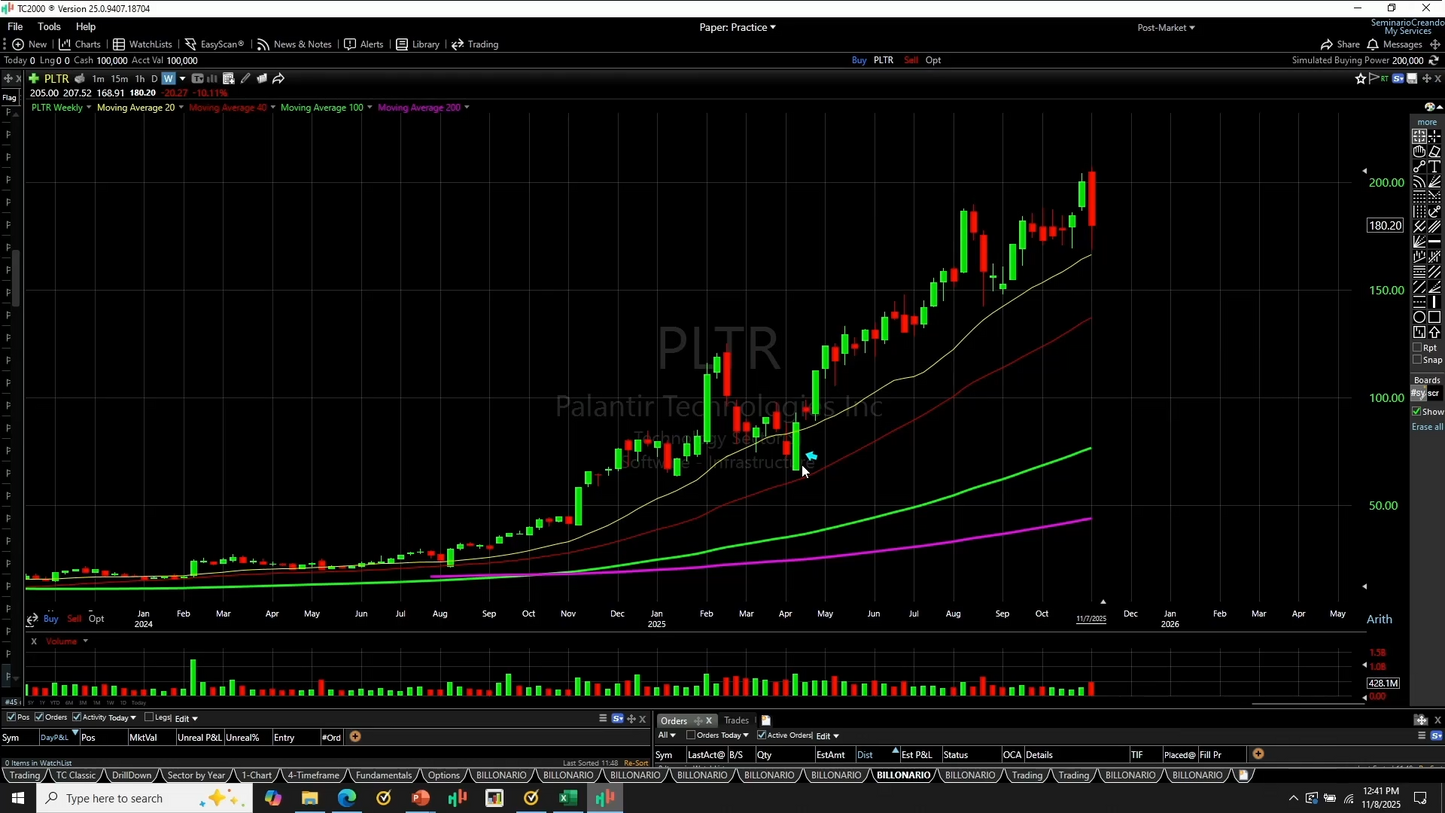The width and height of the screenshot is (1445, 813).
Task: Select the rectangle shape drawing tool
Action: click(x=1434, y=317)
